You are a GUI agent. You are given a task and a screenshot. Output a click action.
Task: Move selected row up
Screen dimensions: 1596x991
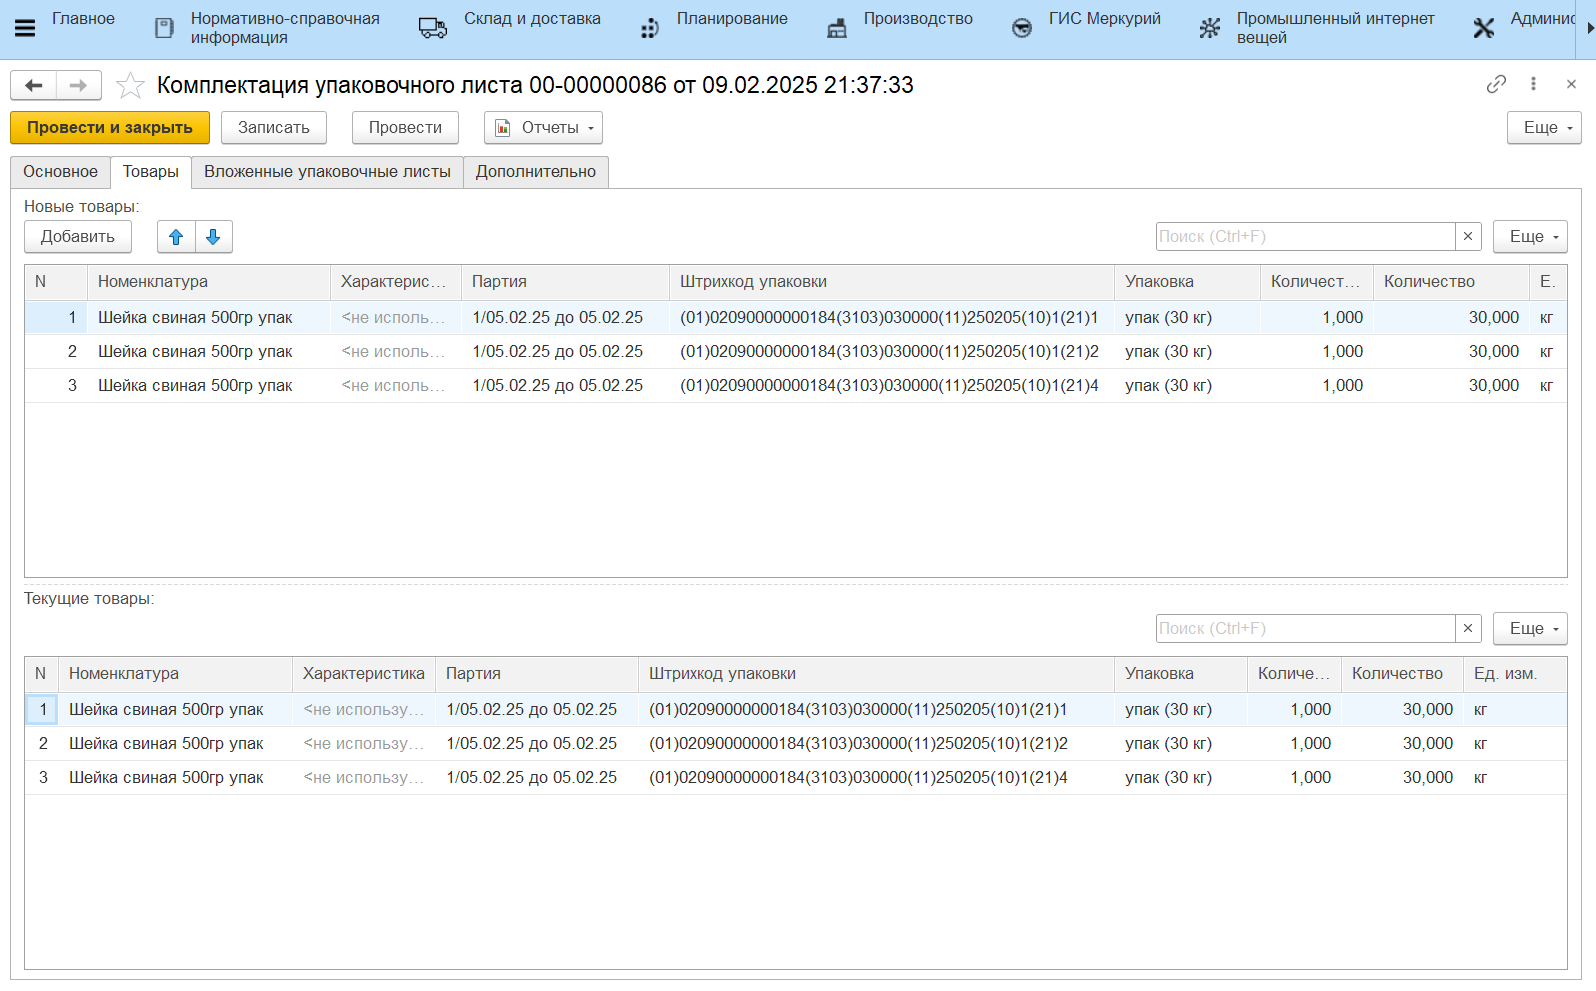coord(176,237)
